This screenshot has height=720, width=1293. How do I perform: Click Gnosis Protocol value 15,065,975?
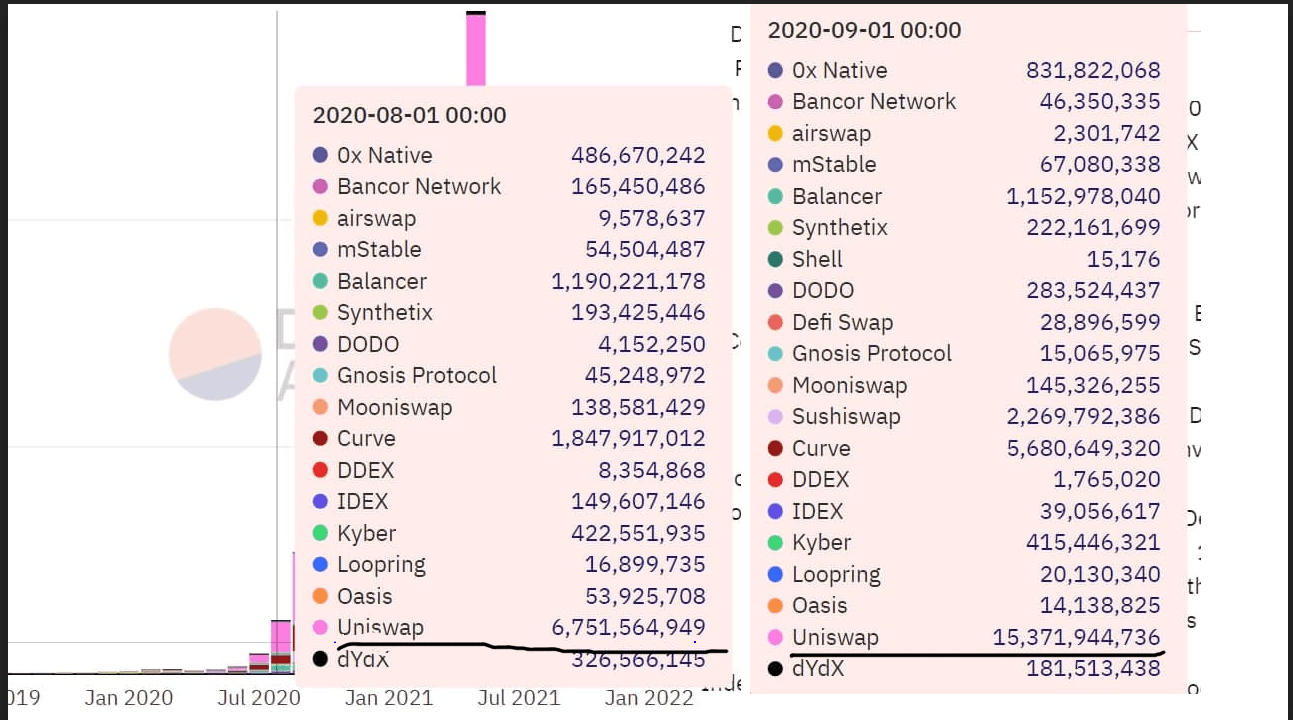pyautogui.click(x=1100, y=354)
